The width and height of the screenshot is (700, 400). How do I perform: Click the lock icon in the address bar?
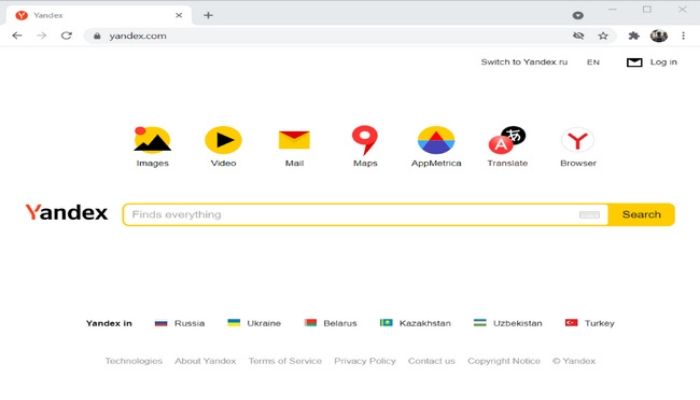tap(97, 36)
